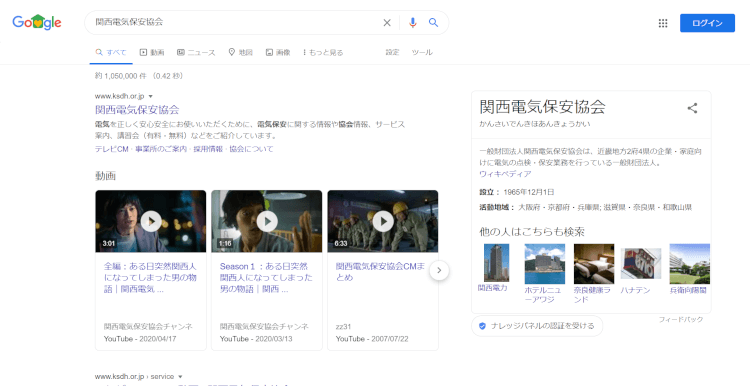Viewport: 750px width, 386px height.
Task: Click the 活動地域 label in knowledge panel
Action: (496, 207)
